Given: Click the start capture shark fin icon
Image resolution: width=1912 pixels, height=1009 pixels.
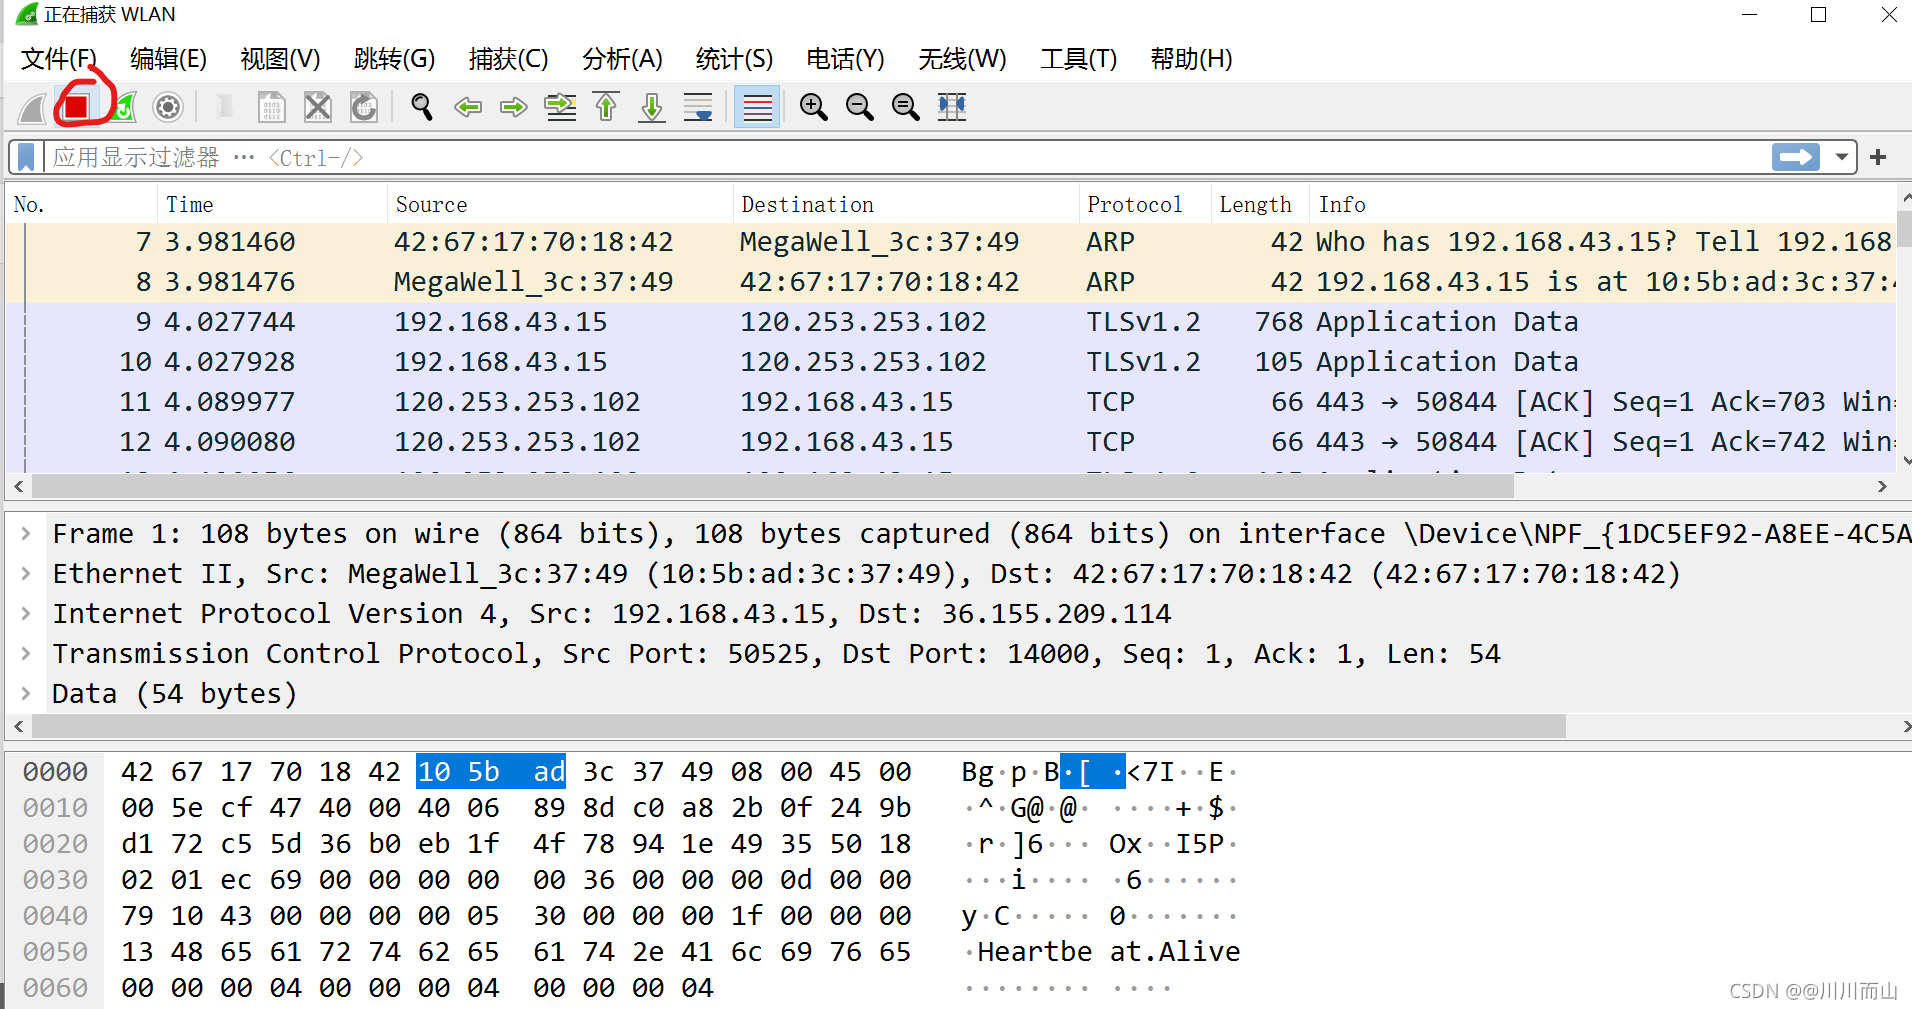Looking at the screenshot, I should 32,107.
